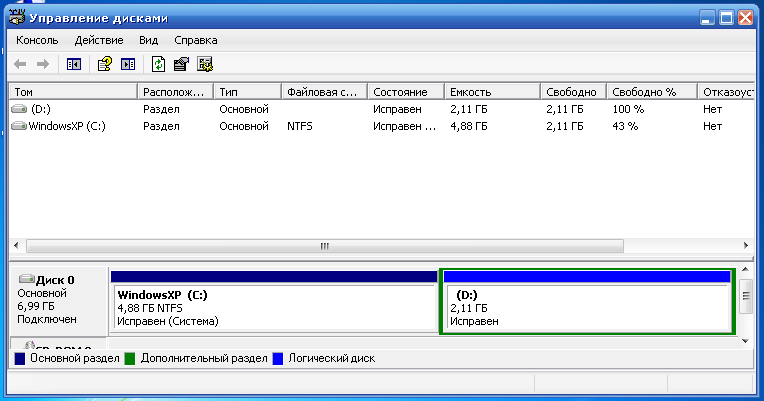Viewport: 764px width, 401px height.
Task: Click the NTFS file system cell
Action: coord(300,126)
